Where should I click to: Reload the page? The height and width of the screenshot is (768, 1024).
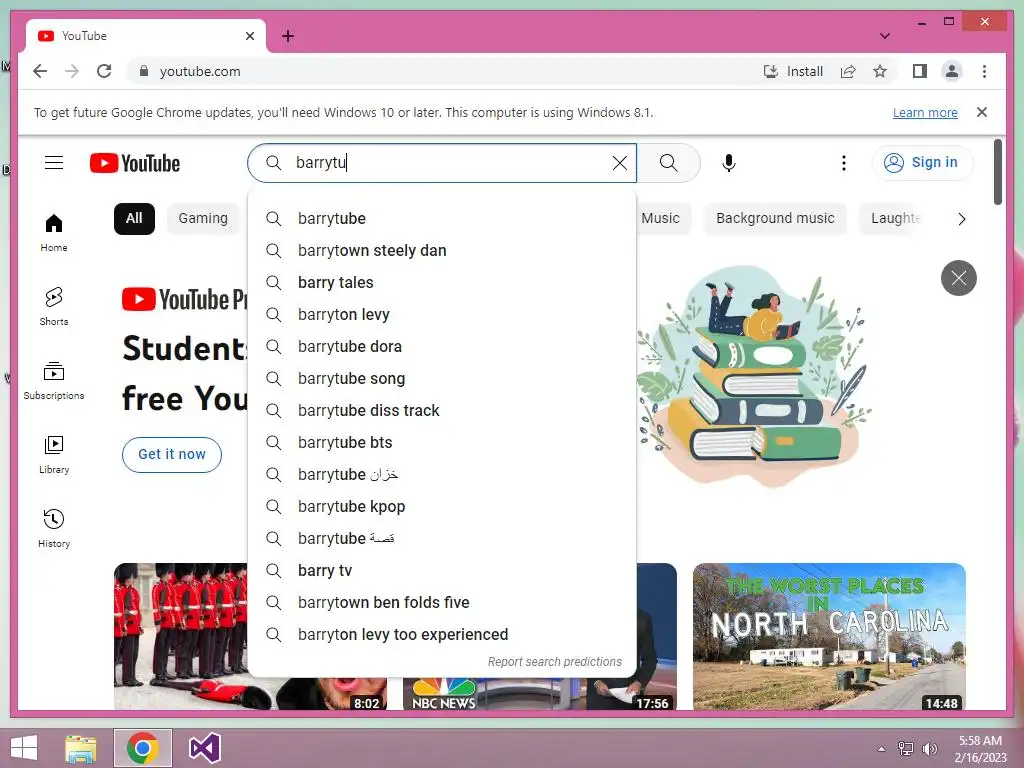(x=104, y=71)
